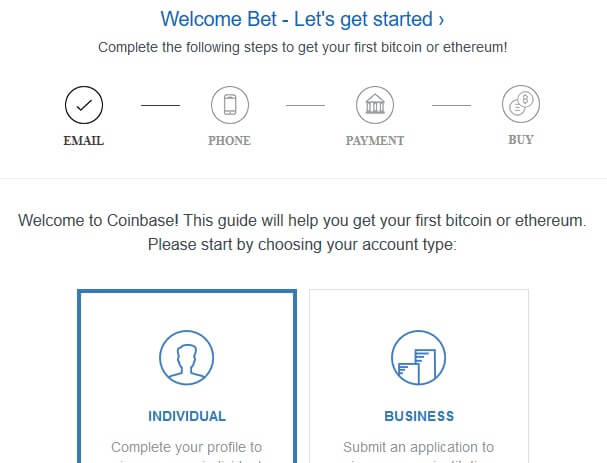Click progress line between Payment and Buy
This screenshot has height=463, width=607.
(451, 105)
